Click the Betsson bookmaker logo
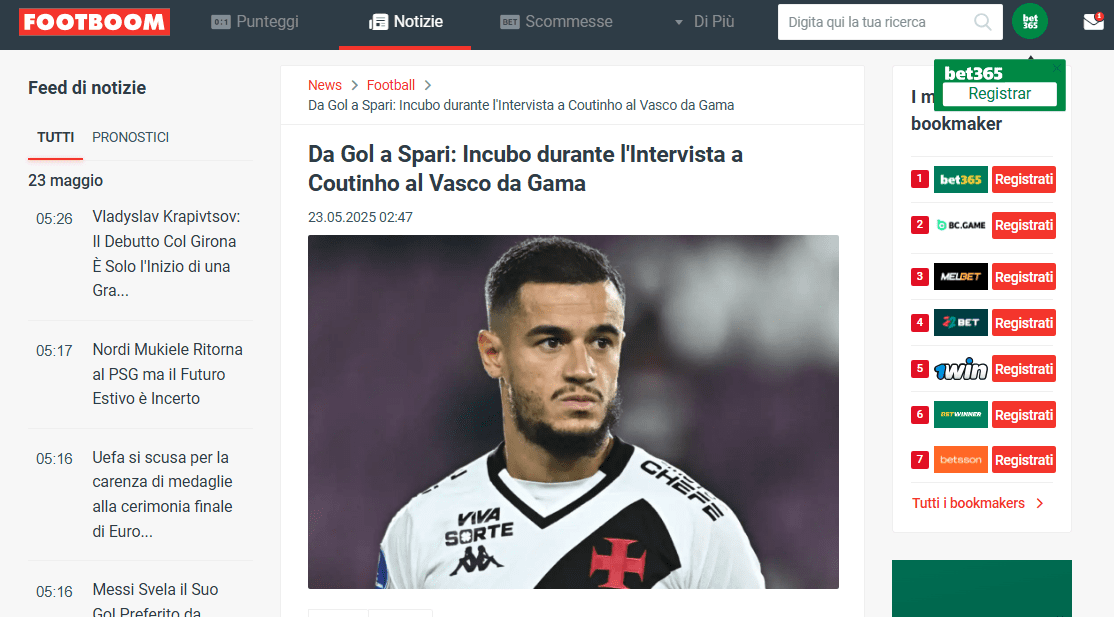 [x=961, y=459]
